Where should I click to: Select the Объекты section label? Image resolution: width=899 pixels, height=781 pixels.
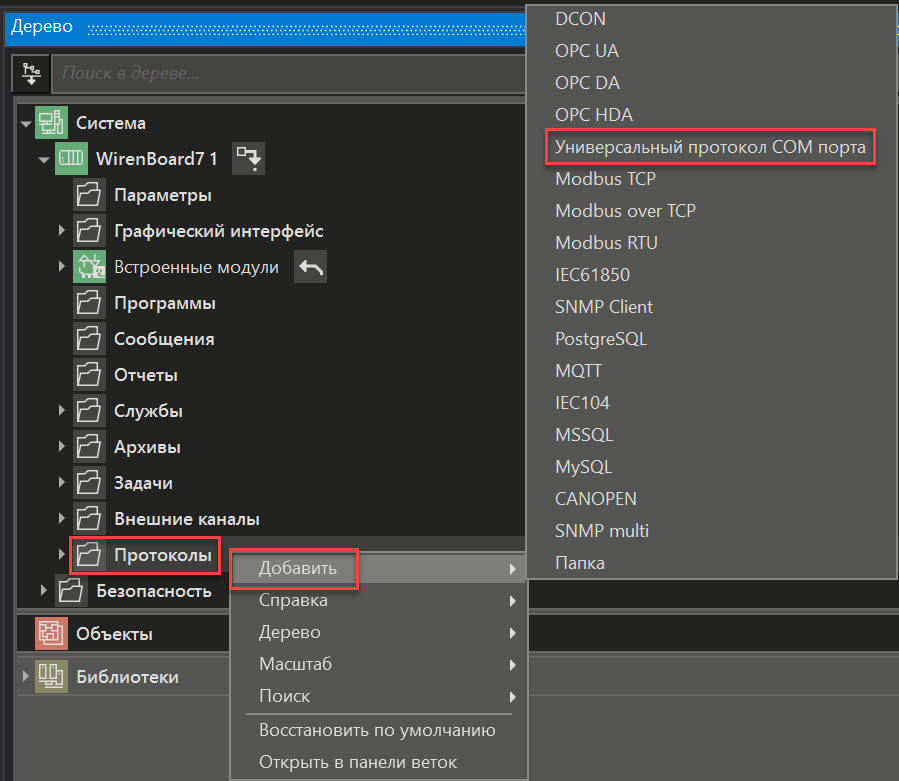pos(114,634)
